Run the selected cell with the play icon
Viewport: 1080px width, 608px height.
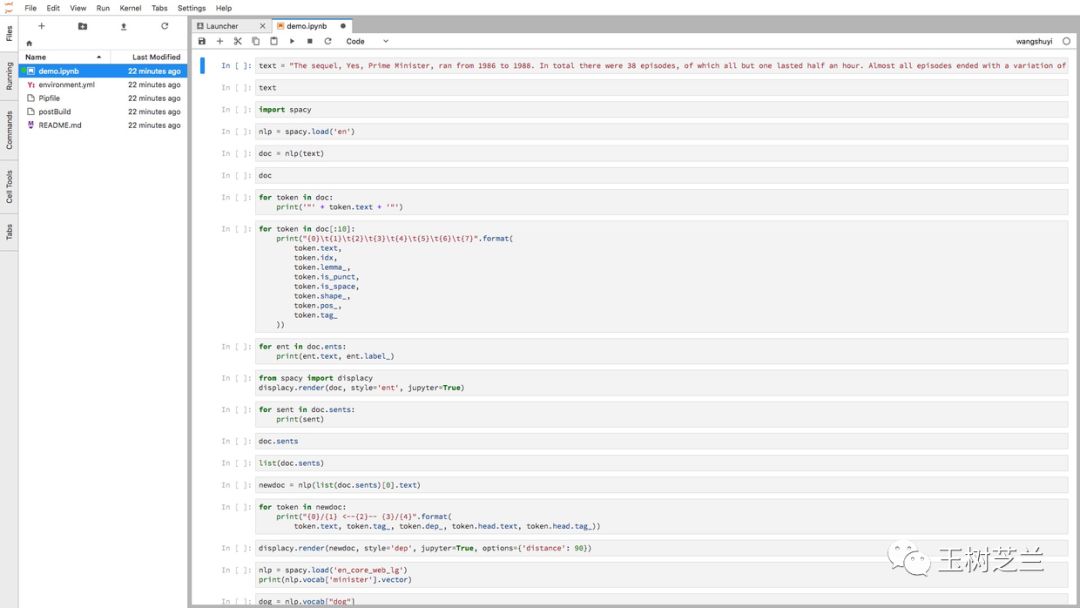(x=292, y=41)
